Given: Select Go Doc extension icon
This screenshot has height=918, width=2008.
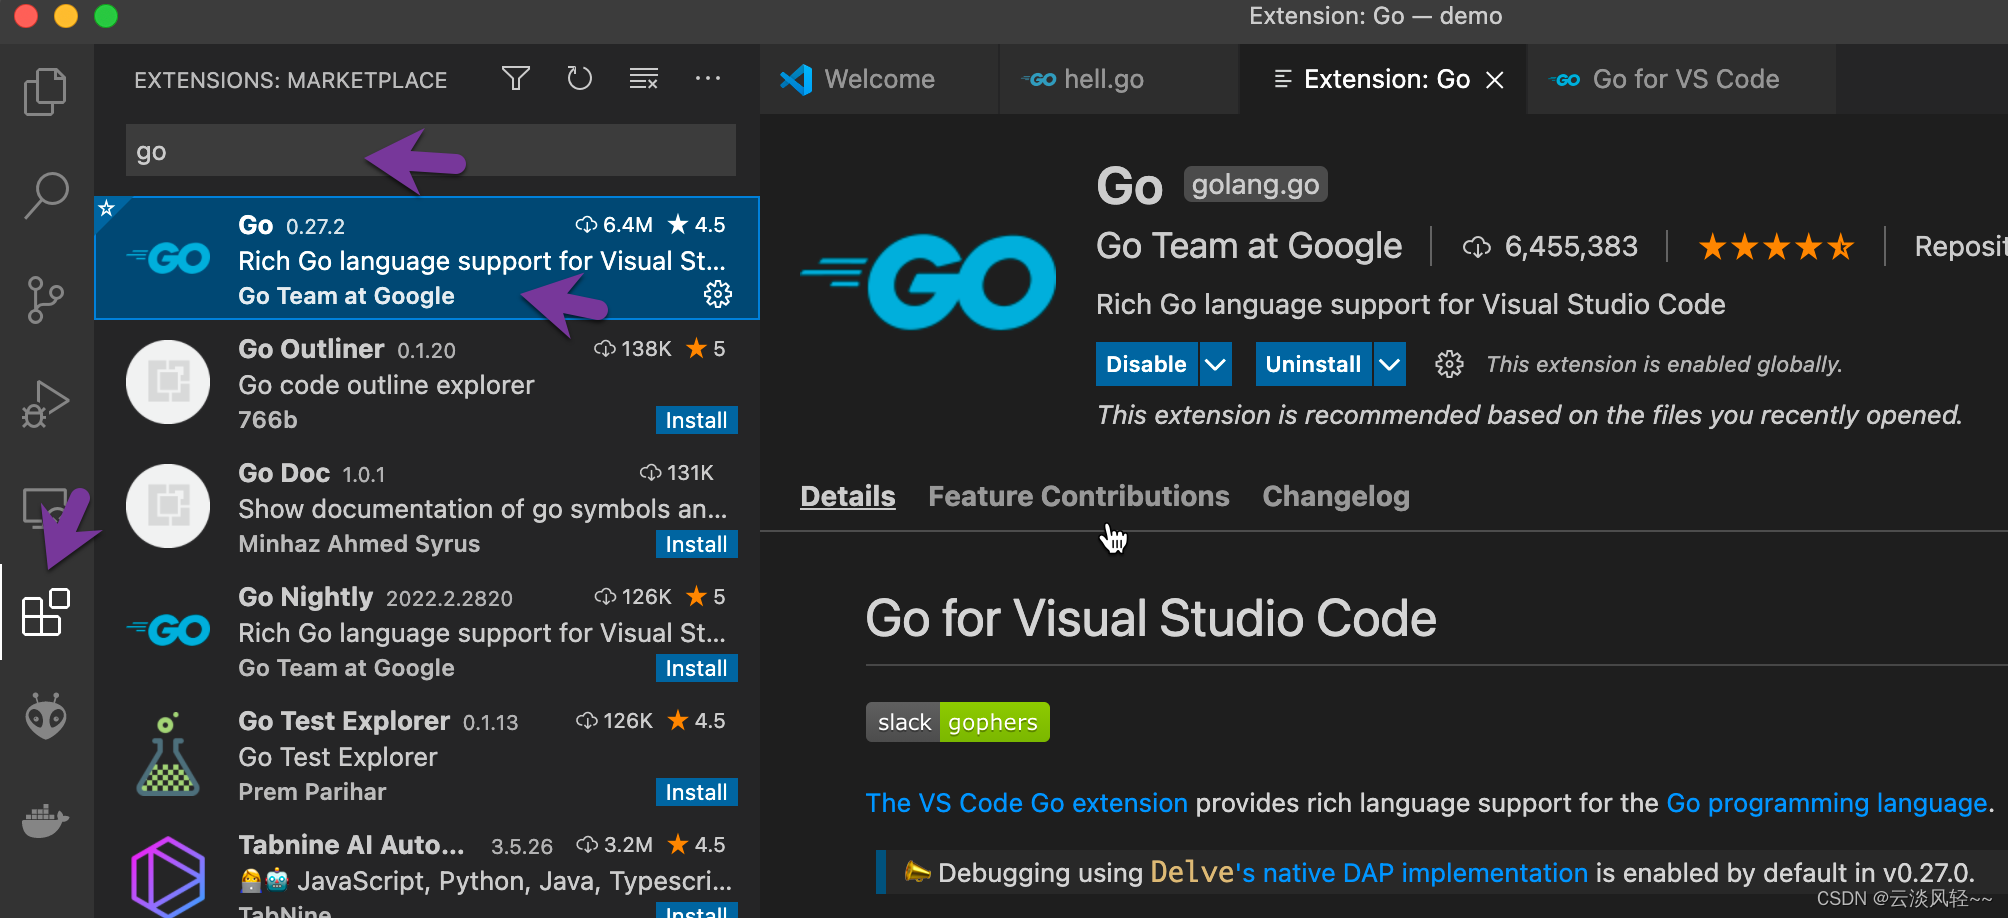Looking at the screenshot, I should click(168, 506).
